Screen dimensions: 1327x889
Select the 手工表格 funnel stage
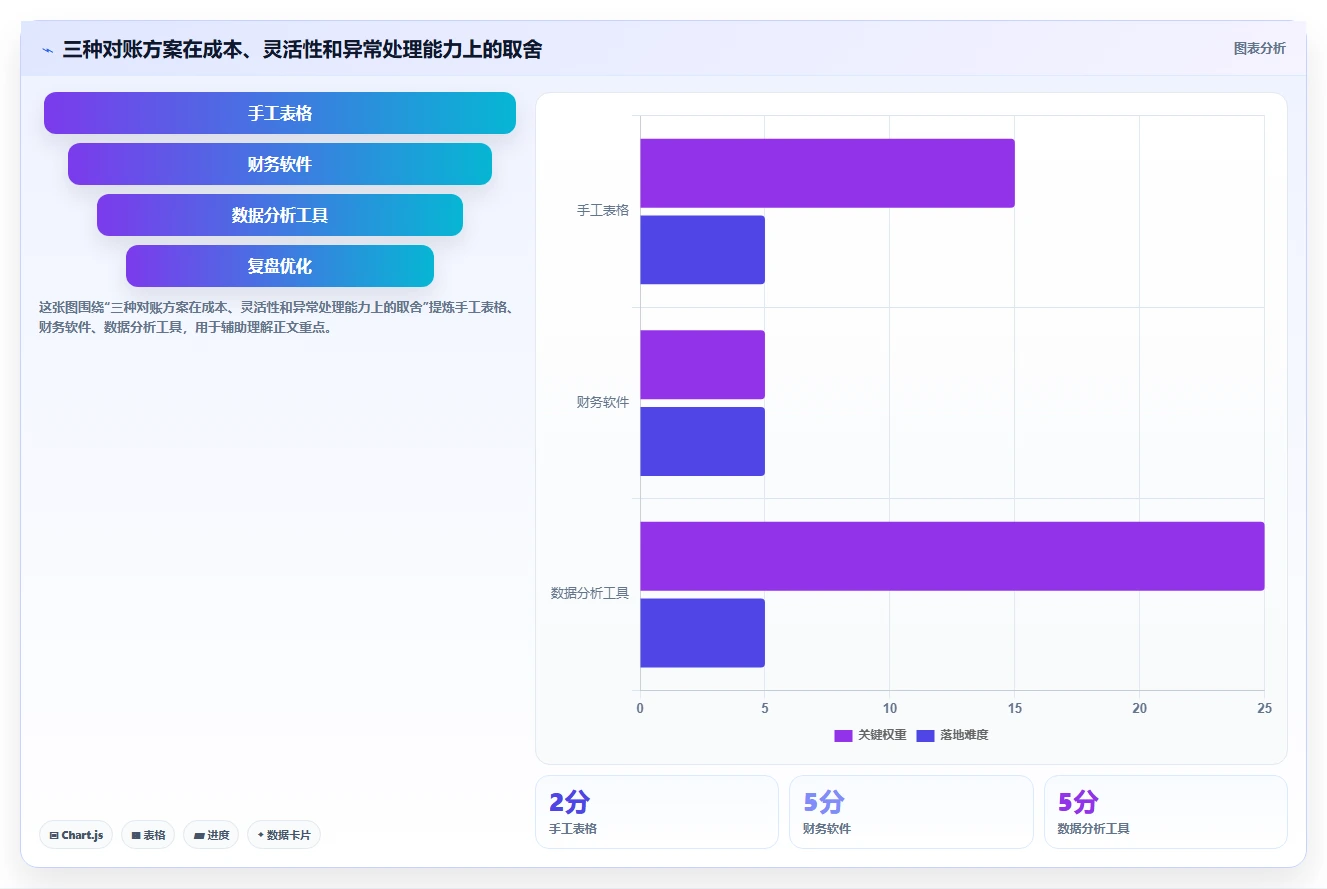tap(280, 113)
